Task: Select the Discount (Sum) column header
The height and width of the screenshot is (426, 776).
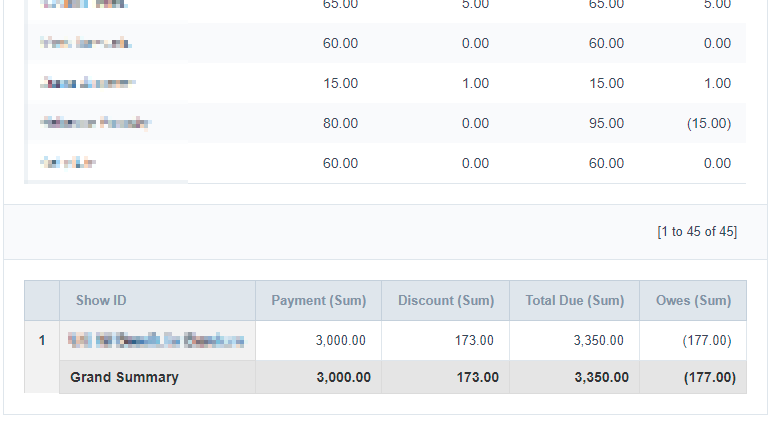Action: tap(445, 301)
